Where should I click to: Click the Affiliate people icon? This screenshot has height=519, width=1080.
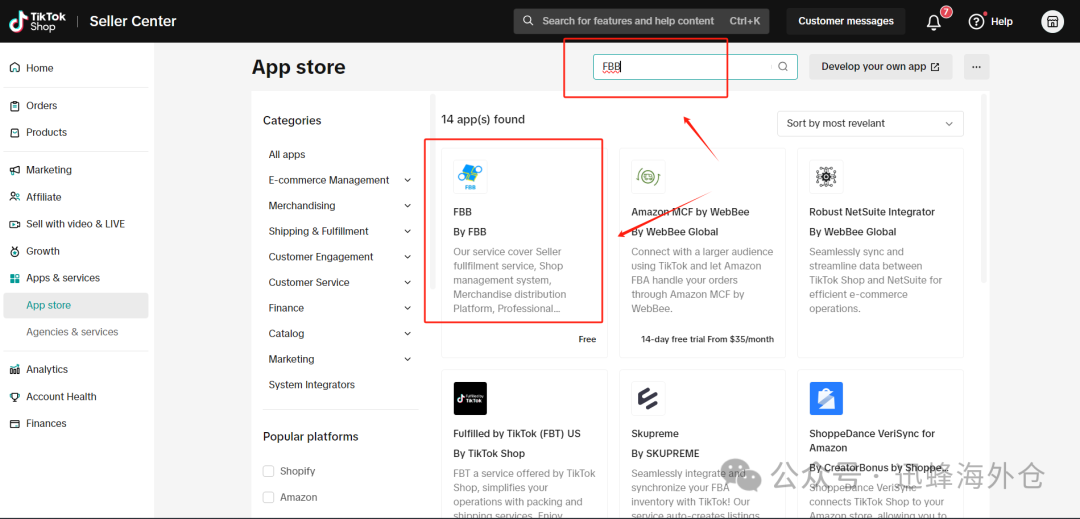coord(14,197)
